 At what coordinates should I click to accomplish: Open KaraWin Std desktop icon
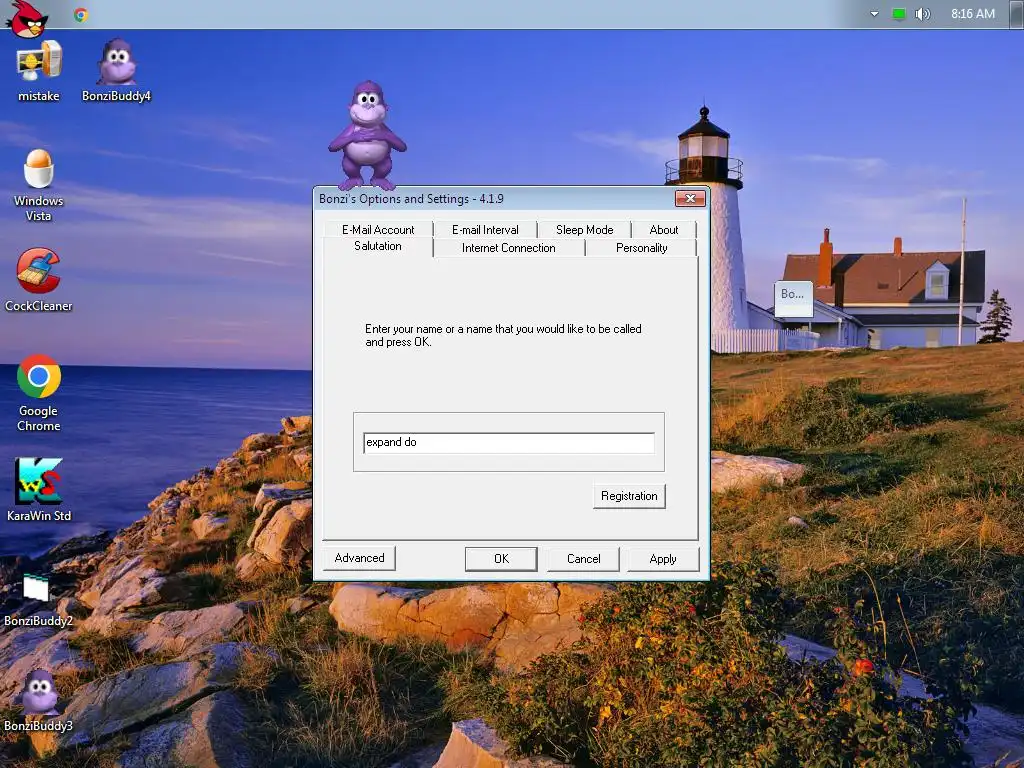click(39, 490)
